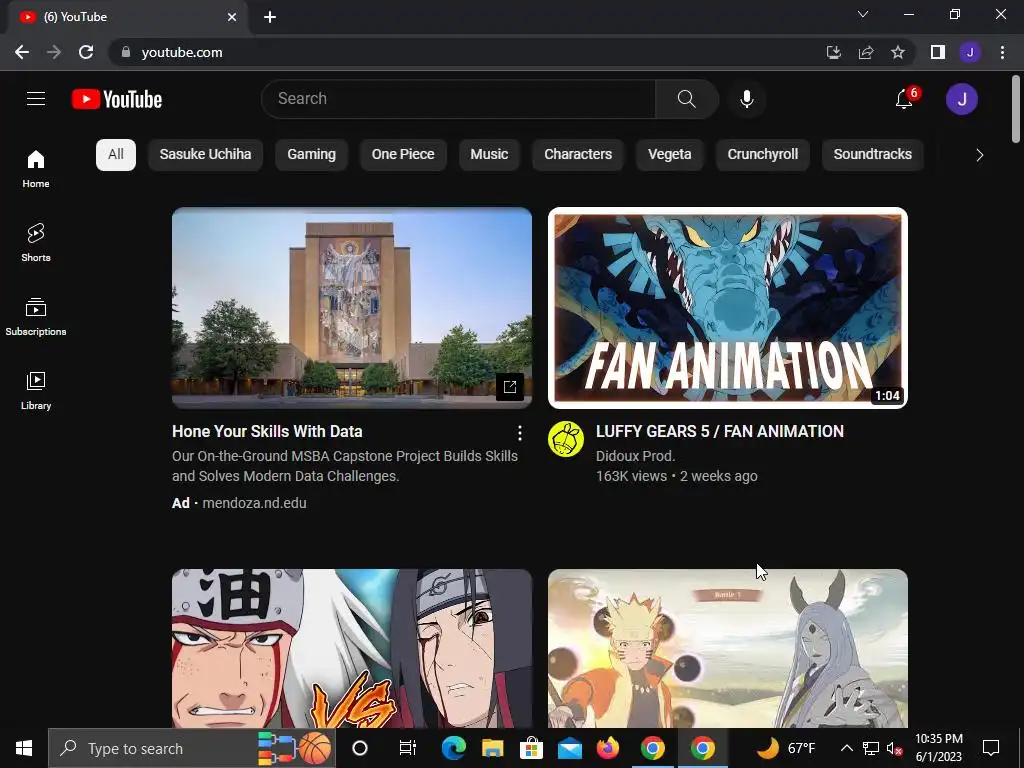1024x768 pixels.
Task: Open notifications bell with 6 alerts
Action: (x=904, y=99)
